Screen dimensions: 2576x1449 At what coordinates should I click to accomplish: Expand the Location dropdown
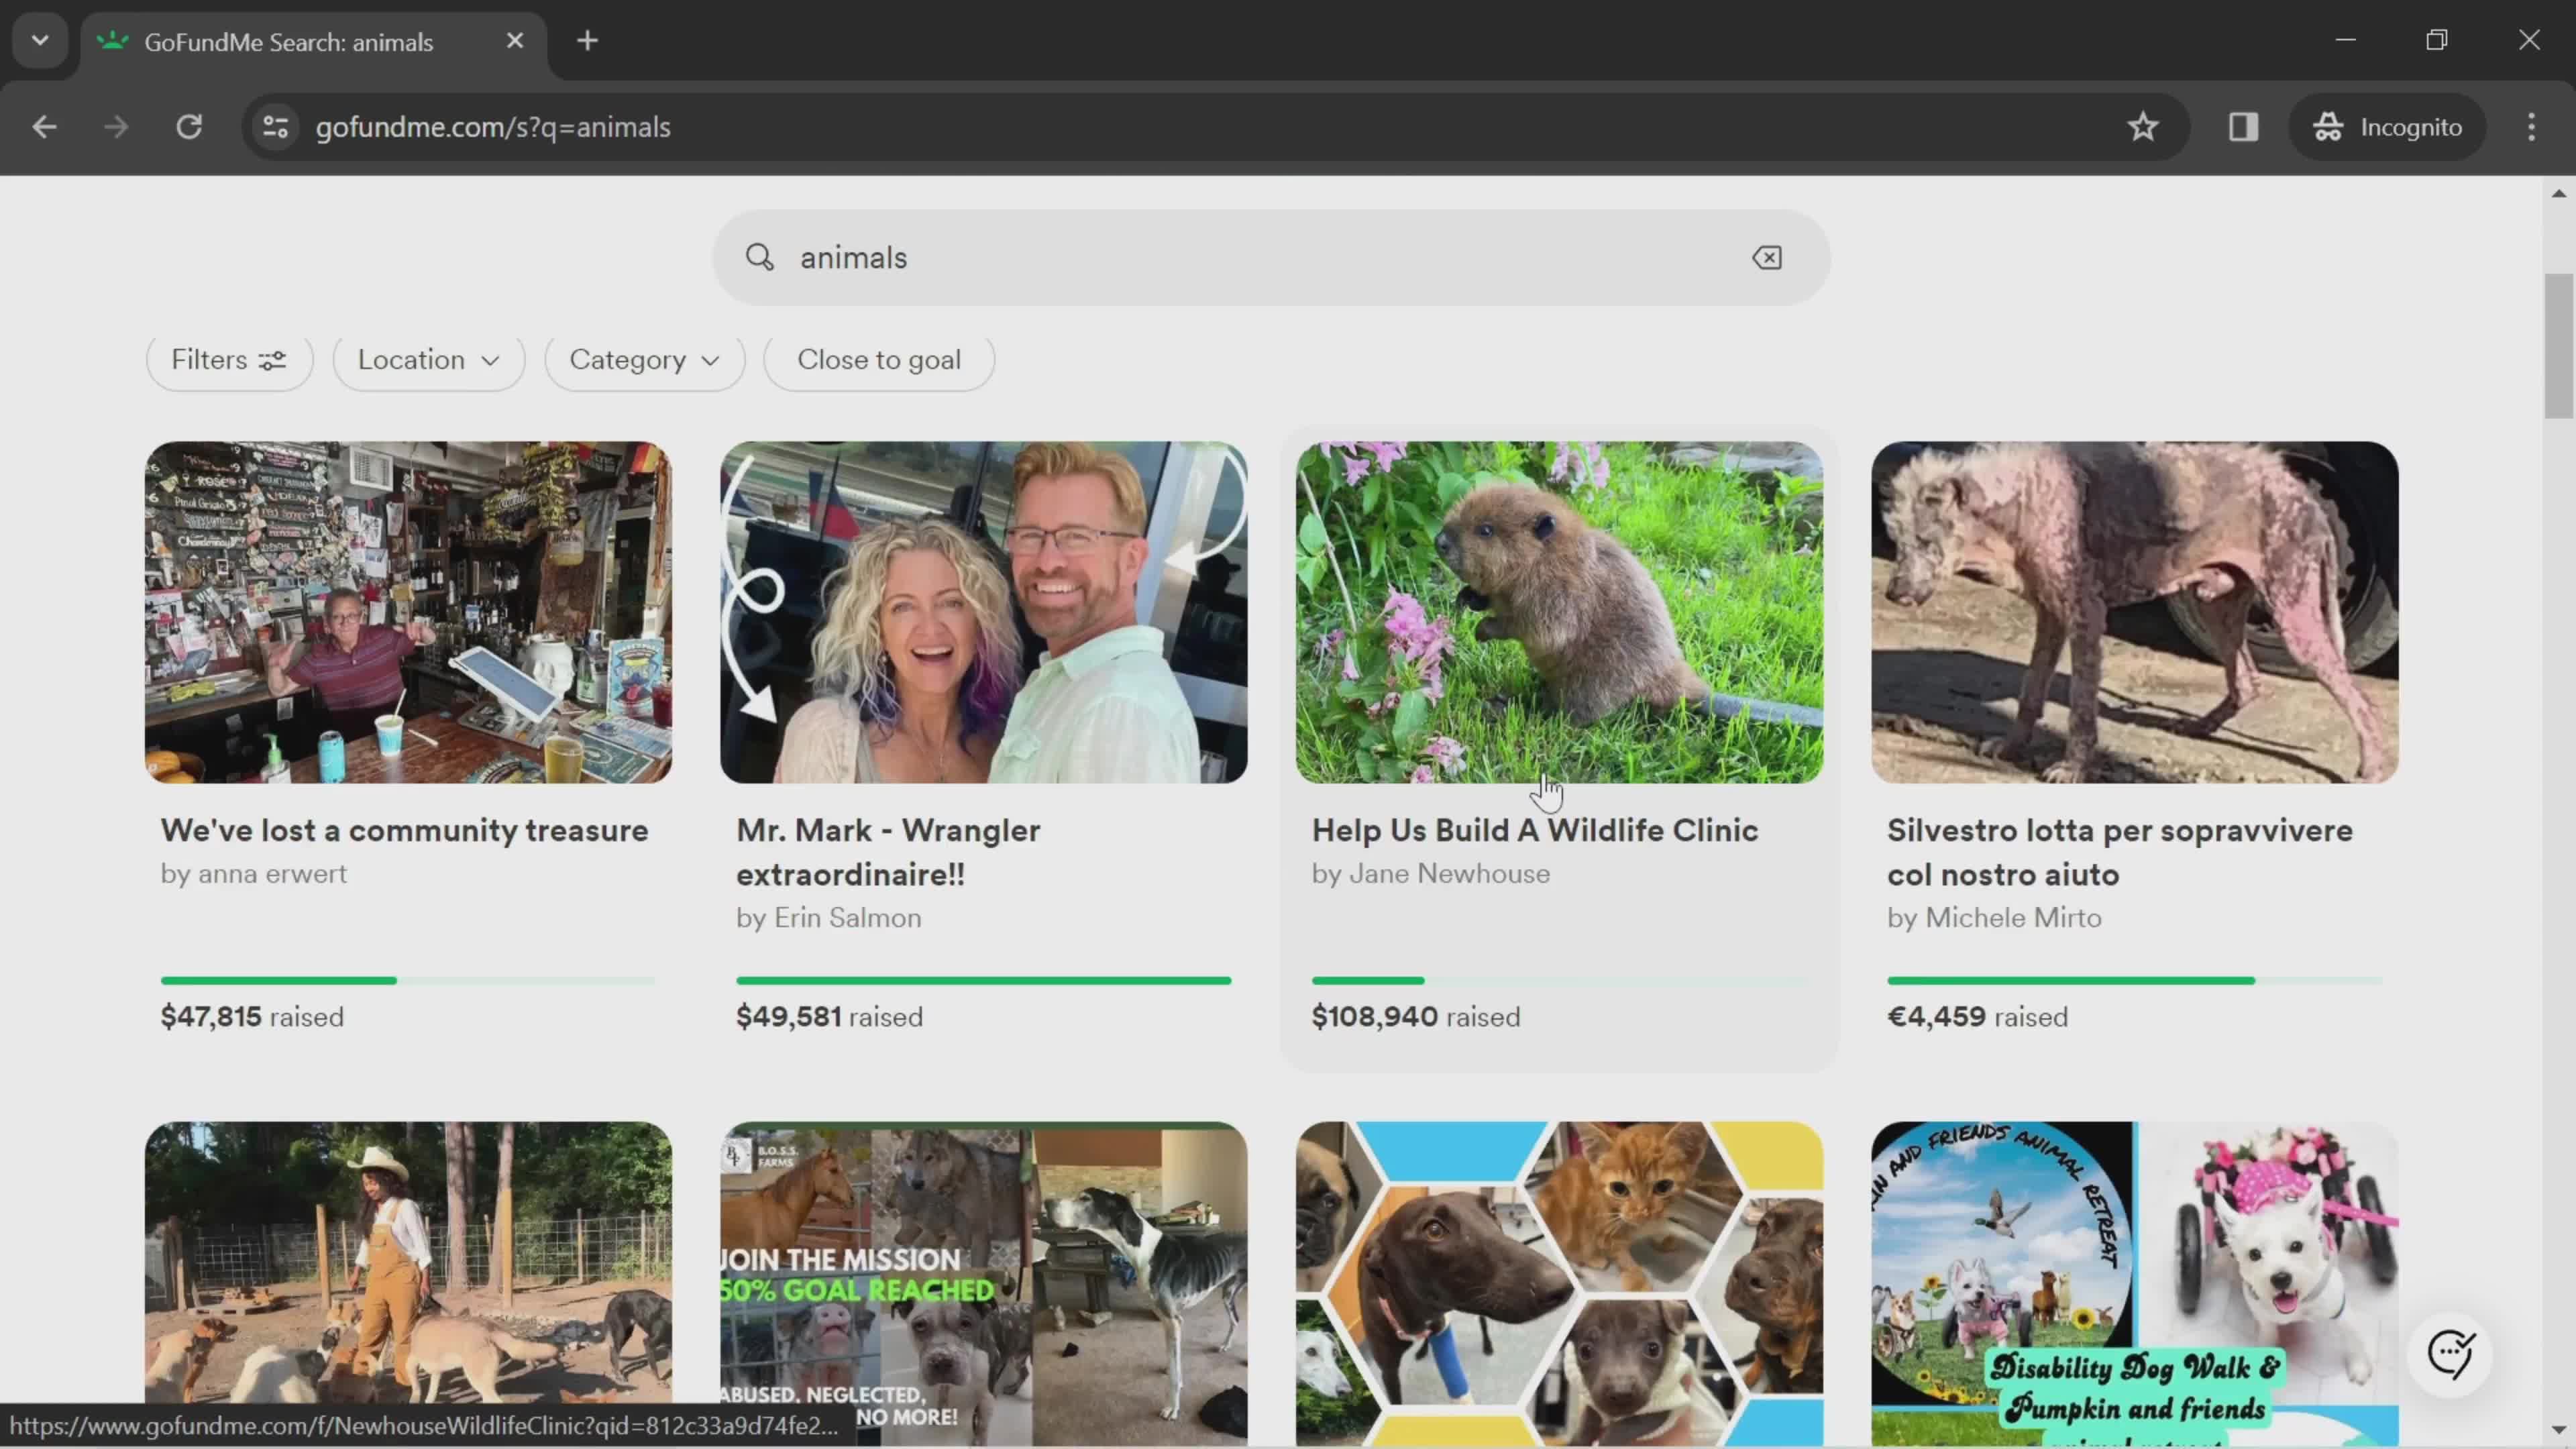(x=428, y=360)
